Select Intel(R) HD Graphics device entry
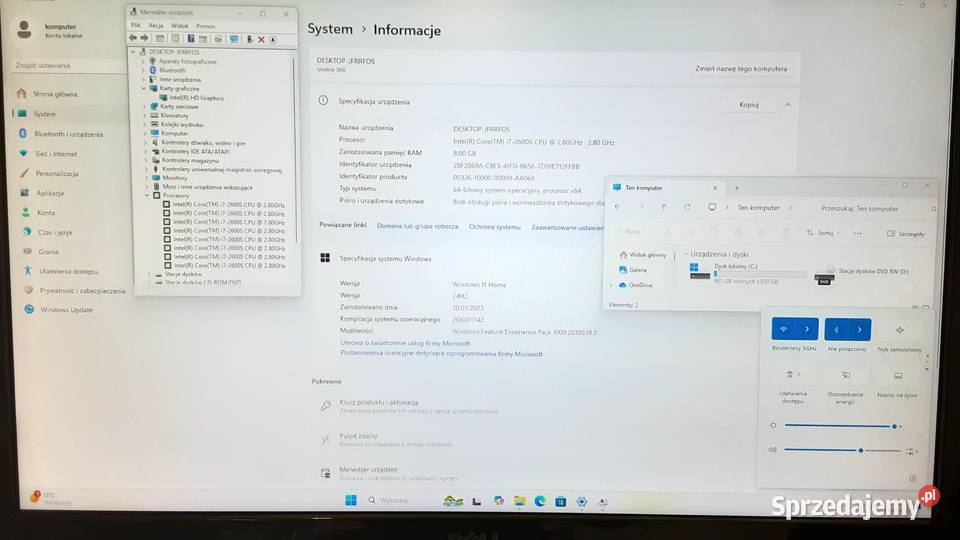 (x=196, y=98)
